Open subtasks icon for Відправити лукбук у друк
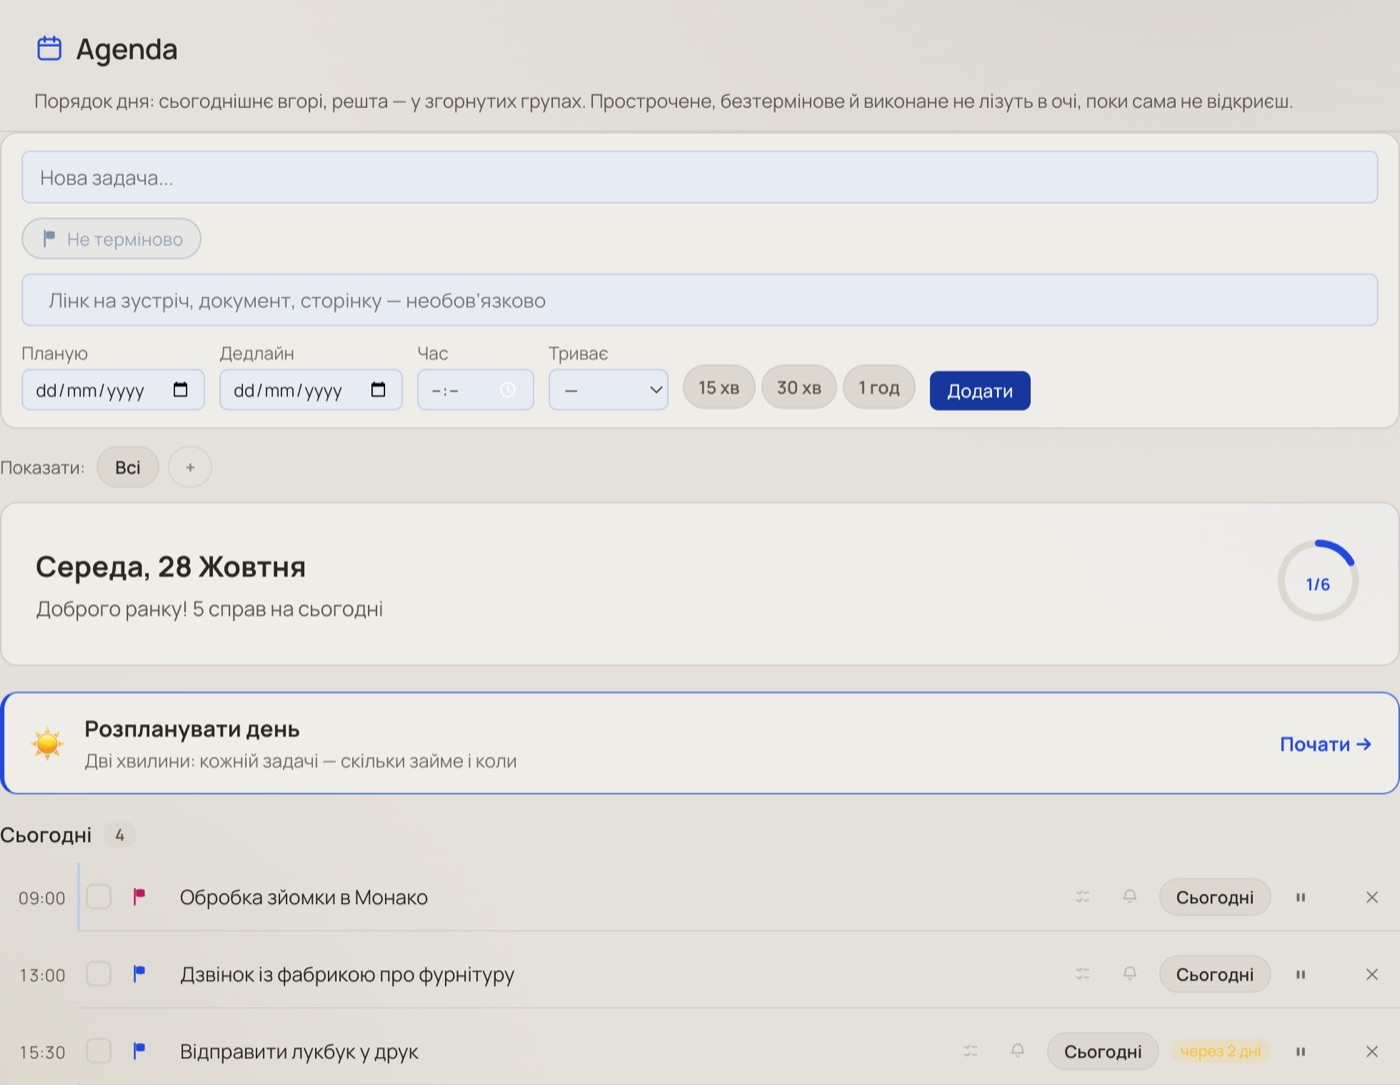Screen dimensions: 1400x1085 971,1051
